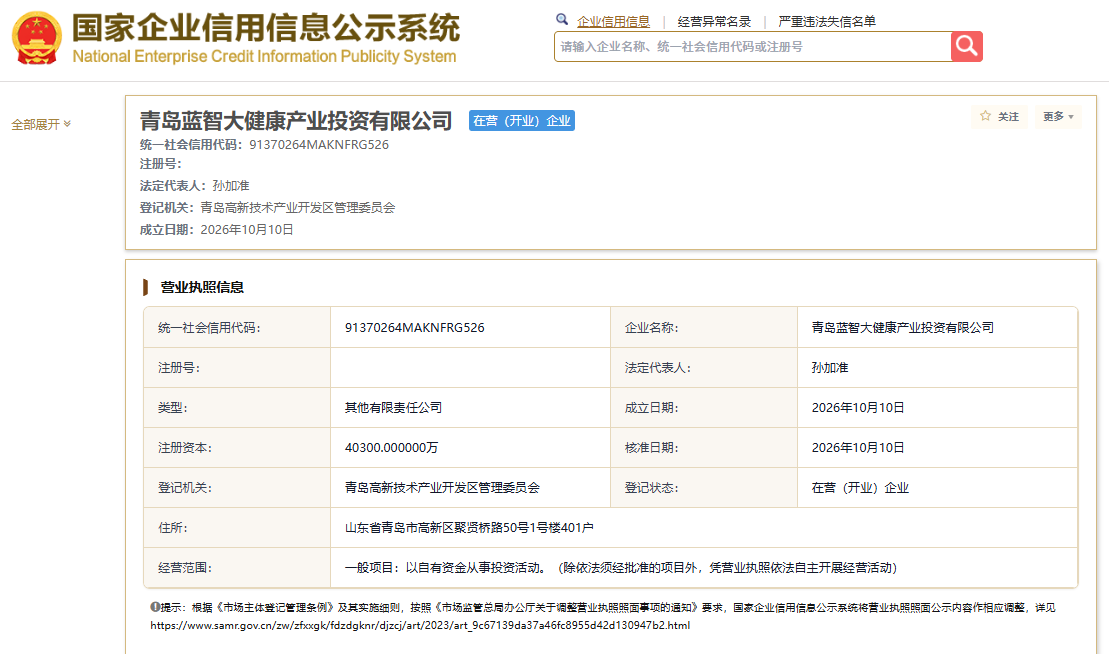1109x654 pixels.
Task: Open the samr.gov.cn notice link
Action: (420, 625)
